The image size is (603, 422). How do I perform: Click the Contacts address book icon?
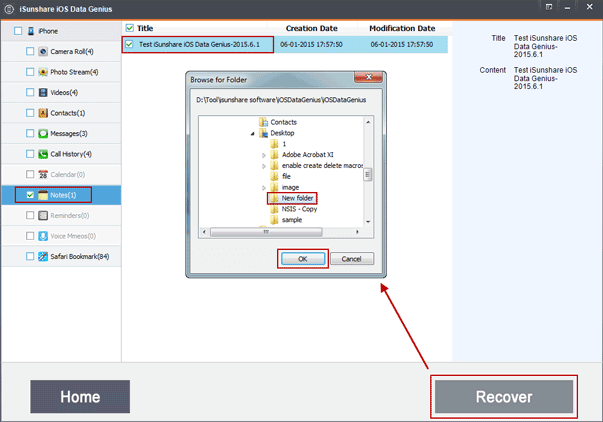43,113
